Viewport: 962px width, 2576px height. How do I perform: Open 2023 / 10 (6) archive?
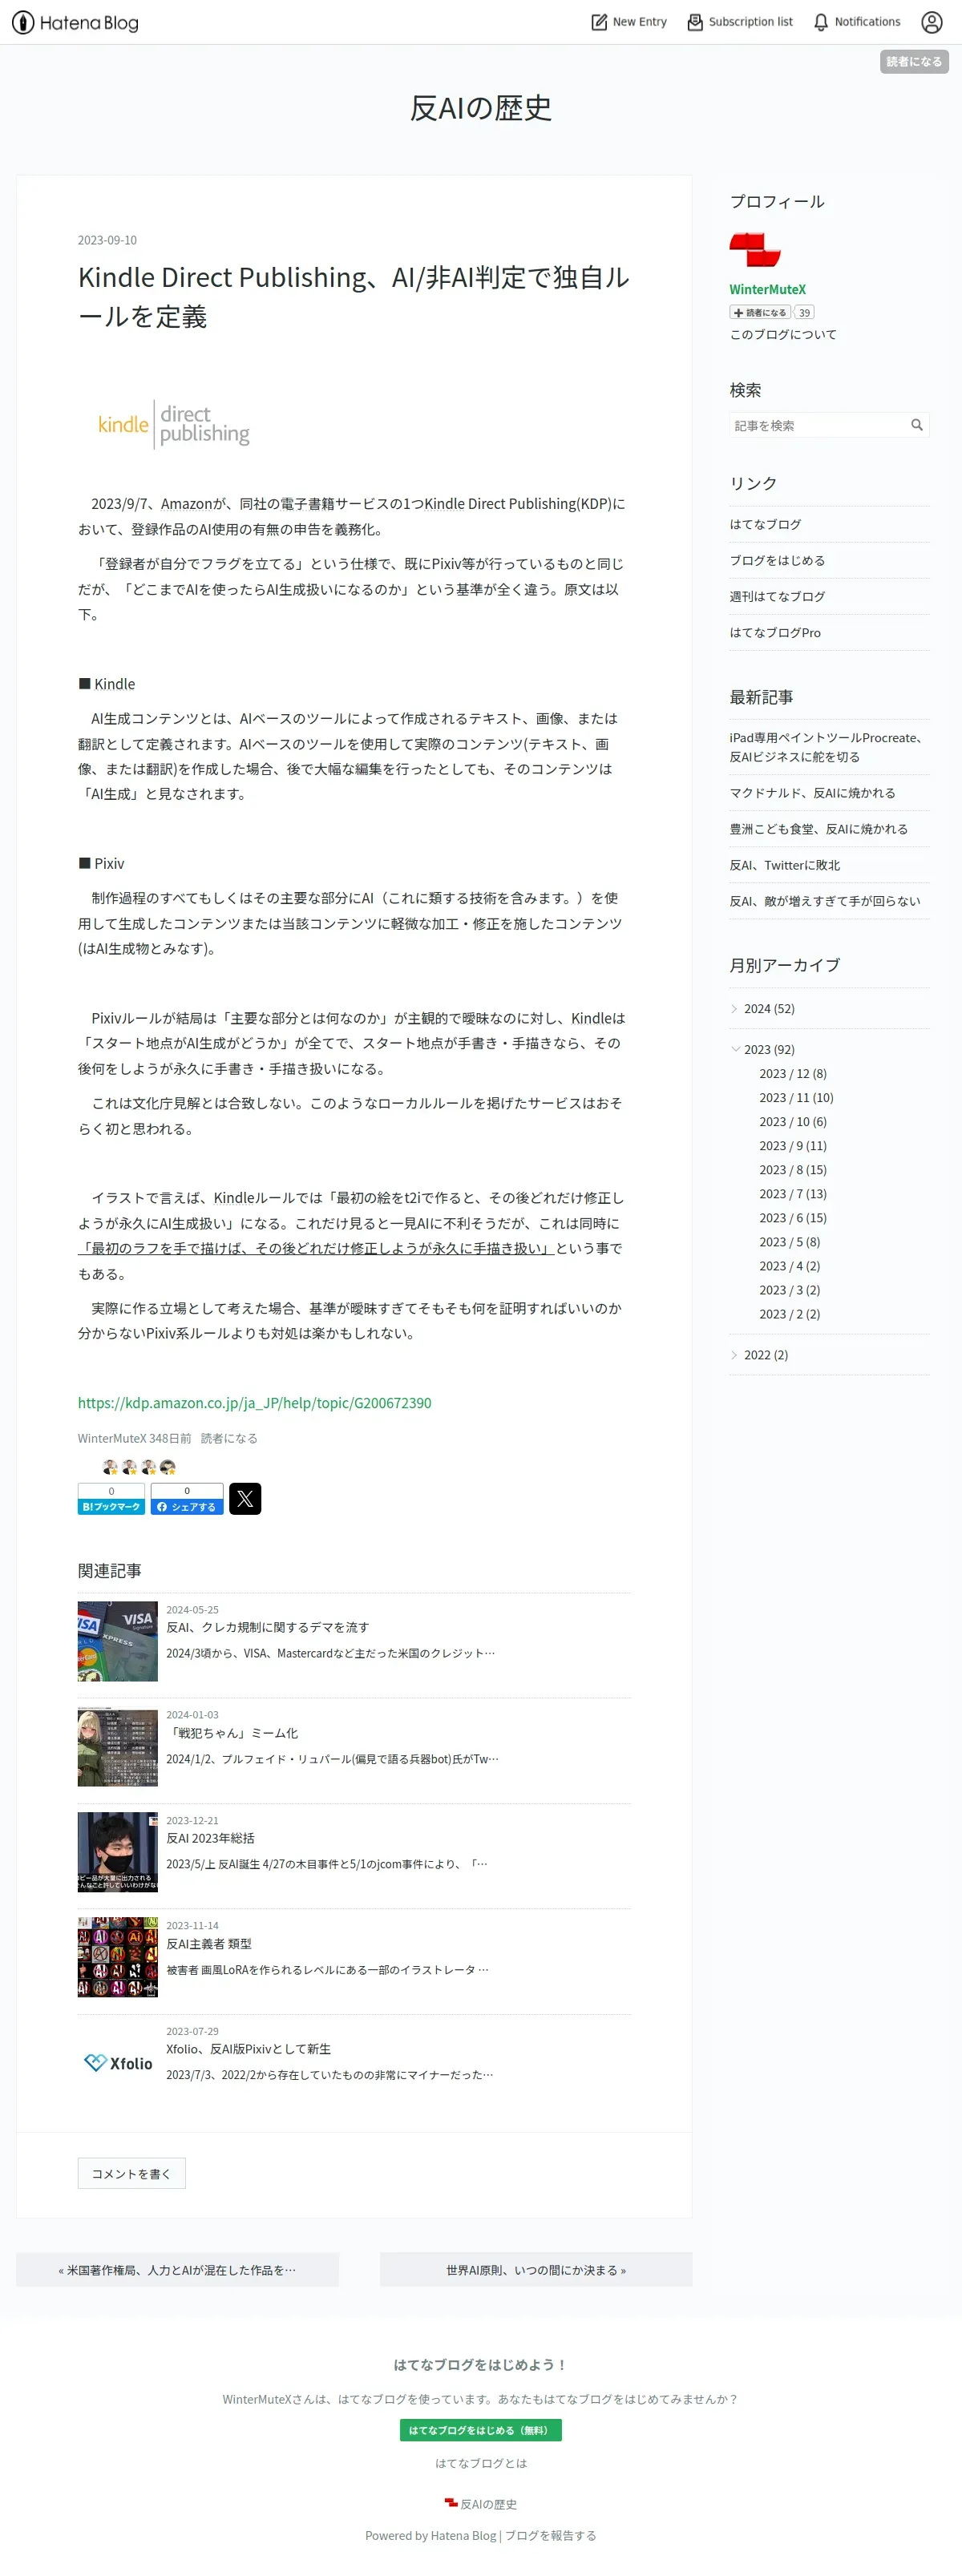(793, 1122)
